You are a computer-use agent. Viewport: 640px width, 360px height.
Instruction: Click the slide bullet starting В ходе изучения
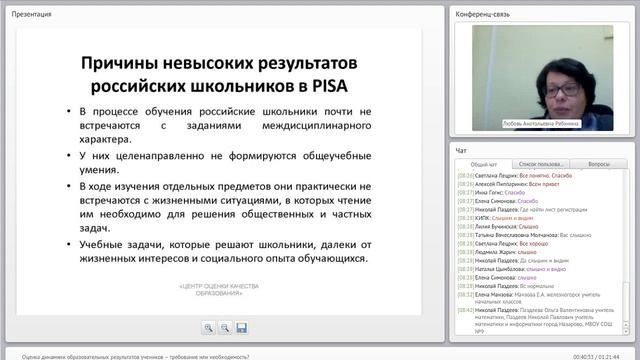(x=225, y=207)
